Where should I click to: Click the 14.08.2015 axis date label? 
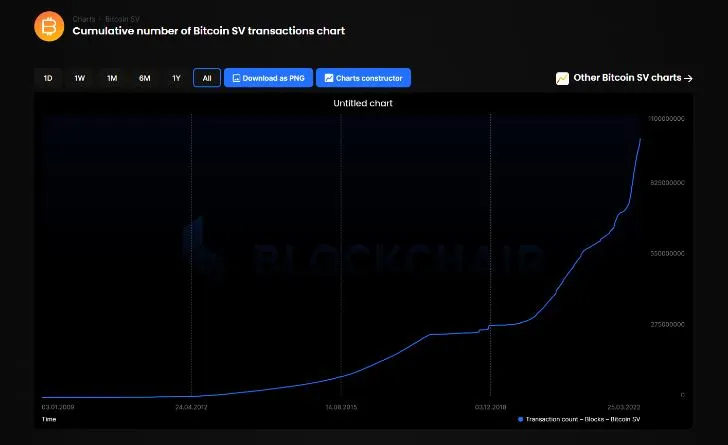[x=341, y=407]
